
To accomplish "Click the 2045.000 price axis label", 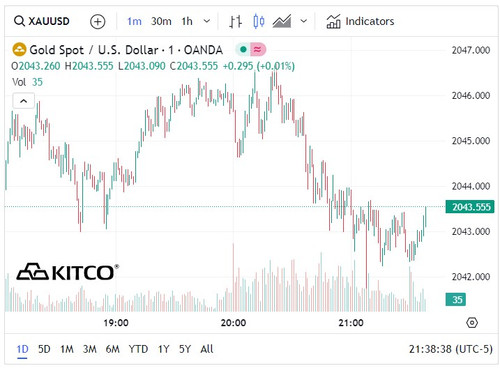I will click(x=471, y=141).
